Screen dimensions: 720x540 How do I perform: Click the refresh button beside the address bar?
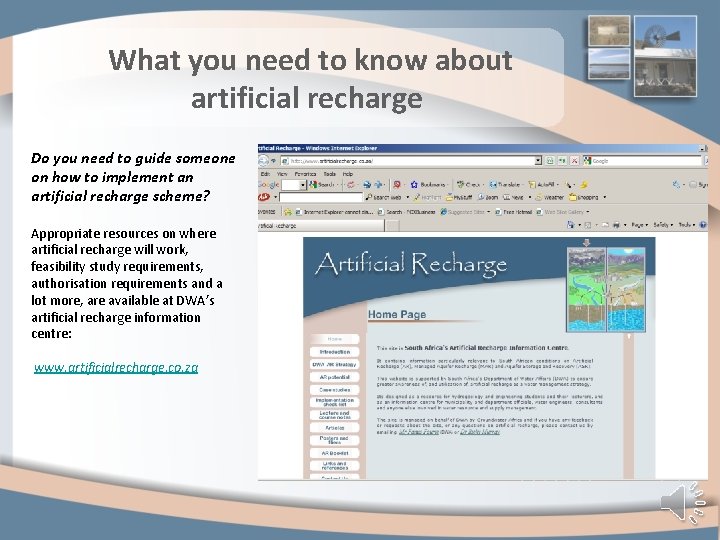(562, 161)
